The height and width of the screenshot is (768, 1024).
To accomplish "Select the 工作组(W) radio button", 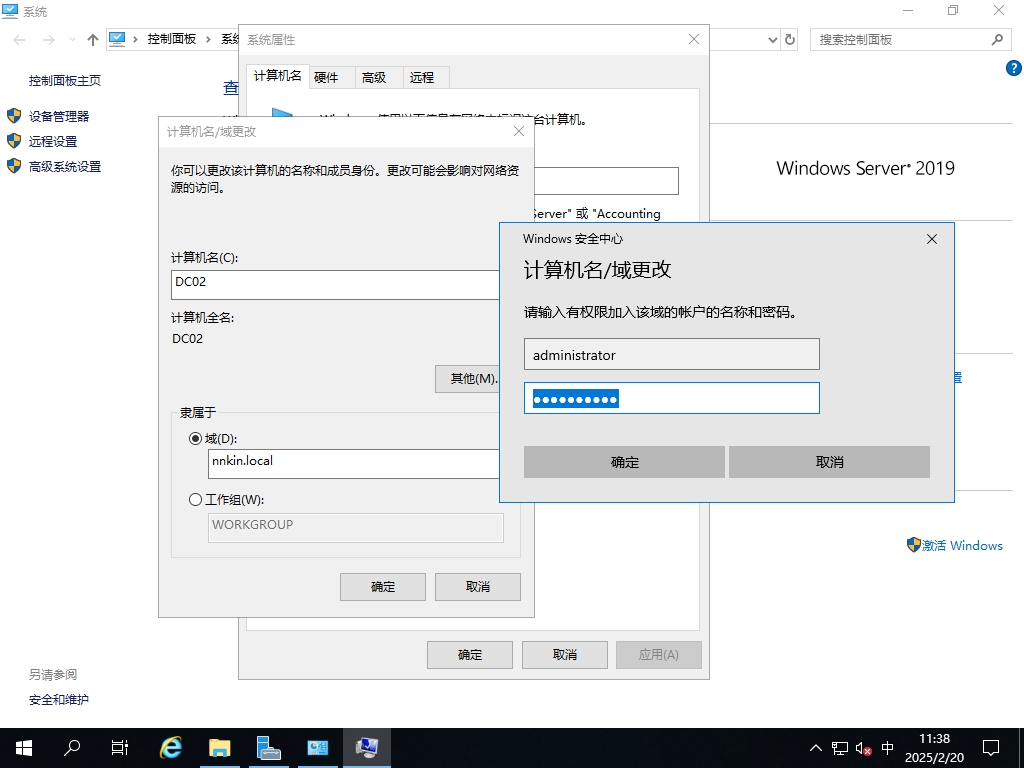I will point(195,500).
